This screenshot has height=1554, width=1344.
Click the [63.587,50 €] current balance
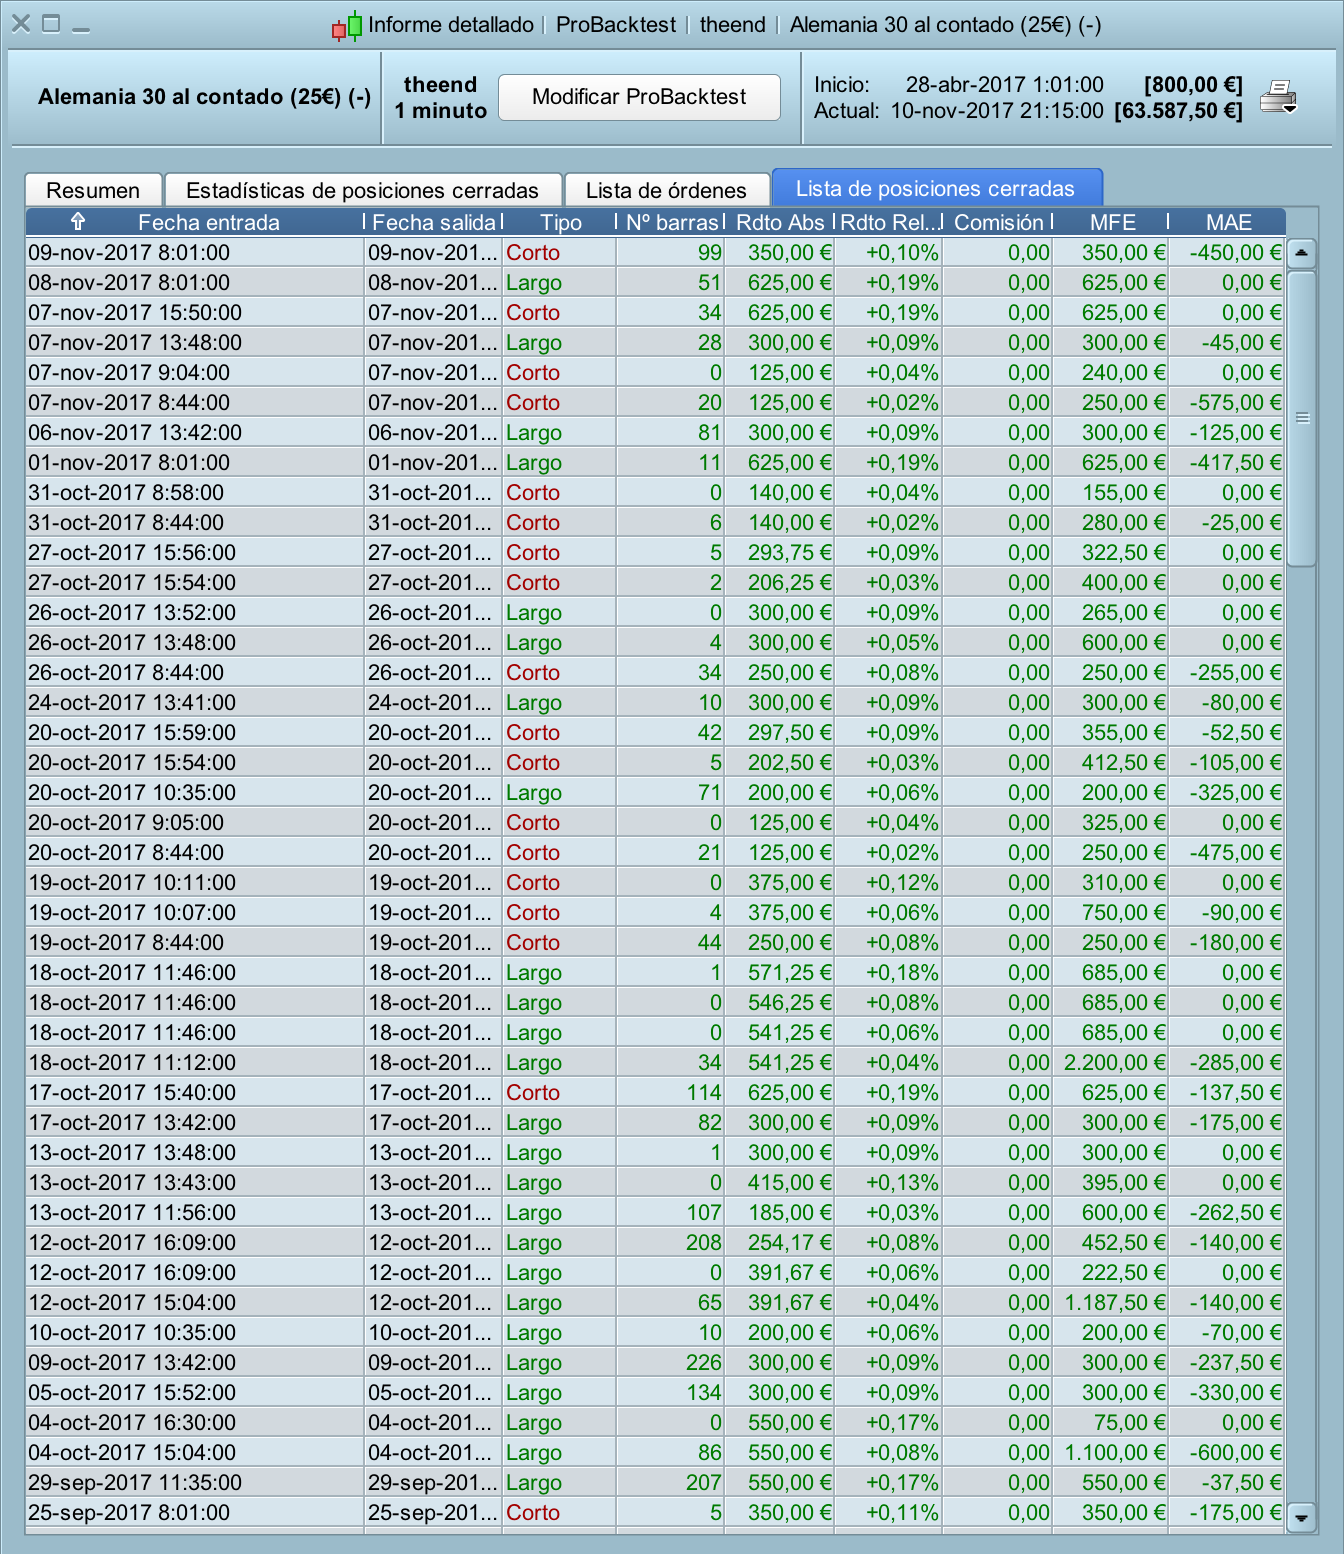(x=1179, y=111)
